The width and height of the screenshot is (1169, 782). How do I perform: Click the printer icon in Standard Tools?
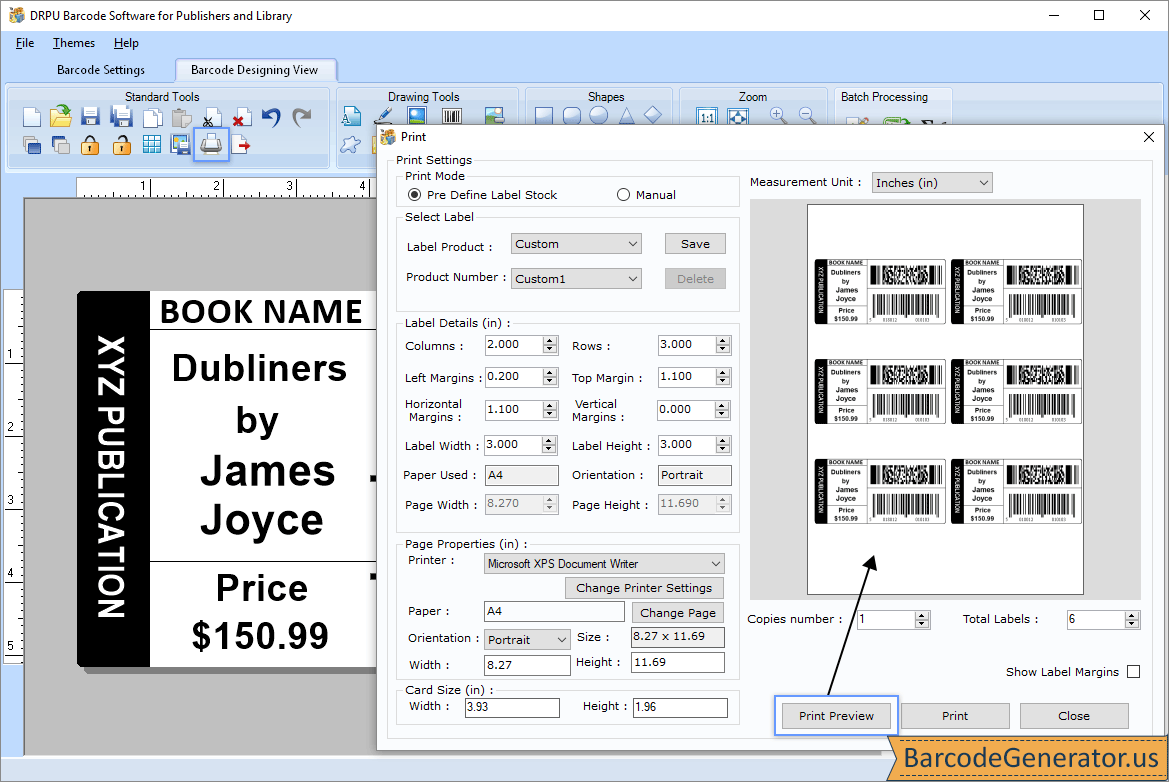pyautogui.click(x=211, y=144)
